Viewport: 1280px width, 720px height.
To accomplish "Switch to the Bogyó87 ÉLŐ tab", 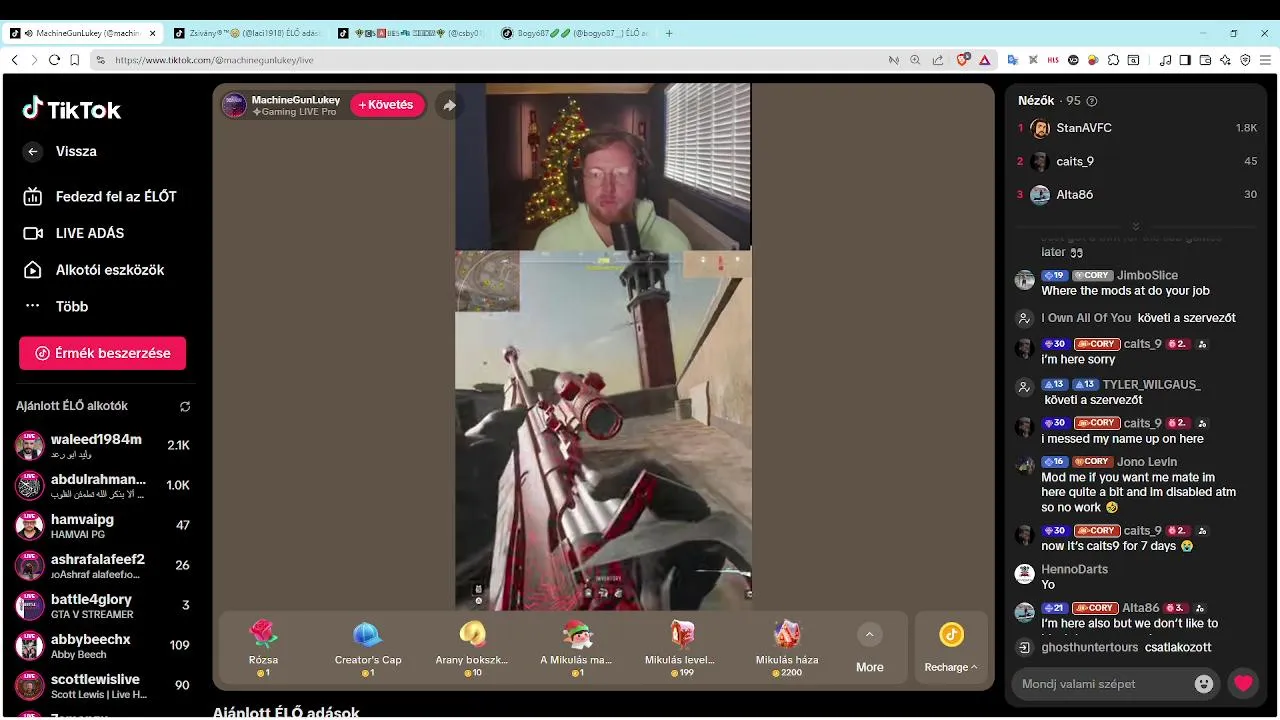I will pos(574,33).
